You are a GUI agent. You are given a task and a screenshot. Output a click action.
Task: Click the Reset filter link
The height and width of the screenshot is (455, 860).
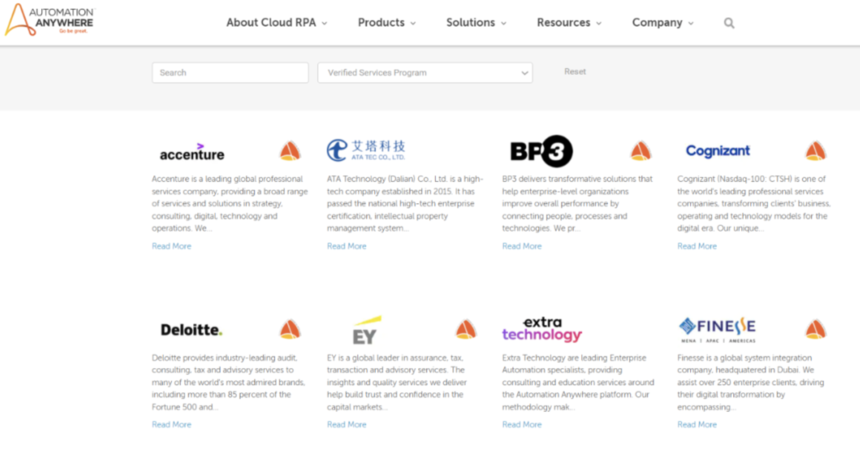(x=575, y=72)
